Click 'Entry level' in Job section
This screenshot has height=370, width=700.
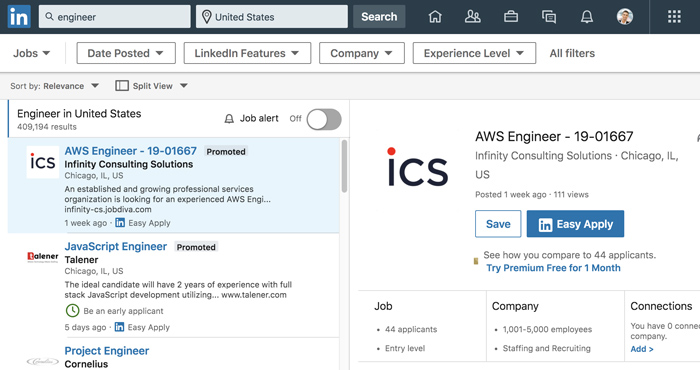405,348
